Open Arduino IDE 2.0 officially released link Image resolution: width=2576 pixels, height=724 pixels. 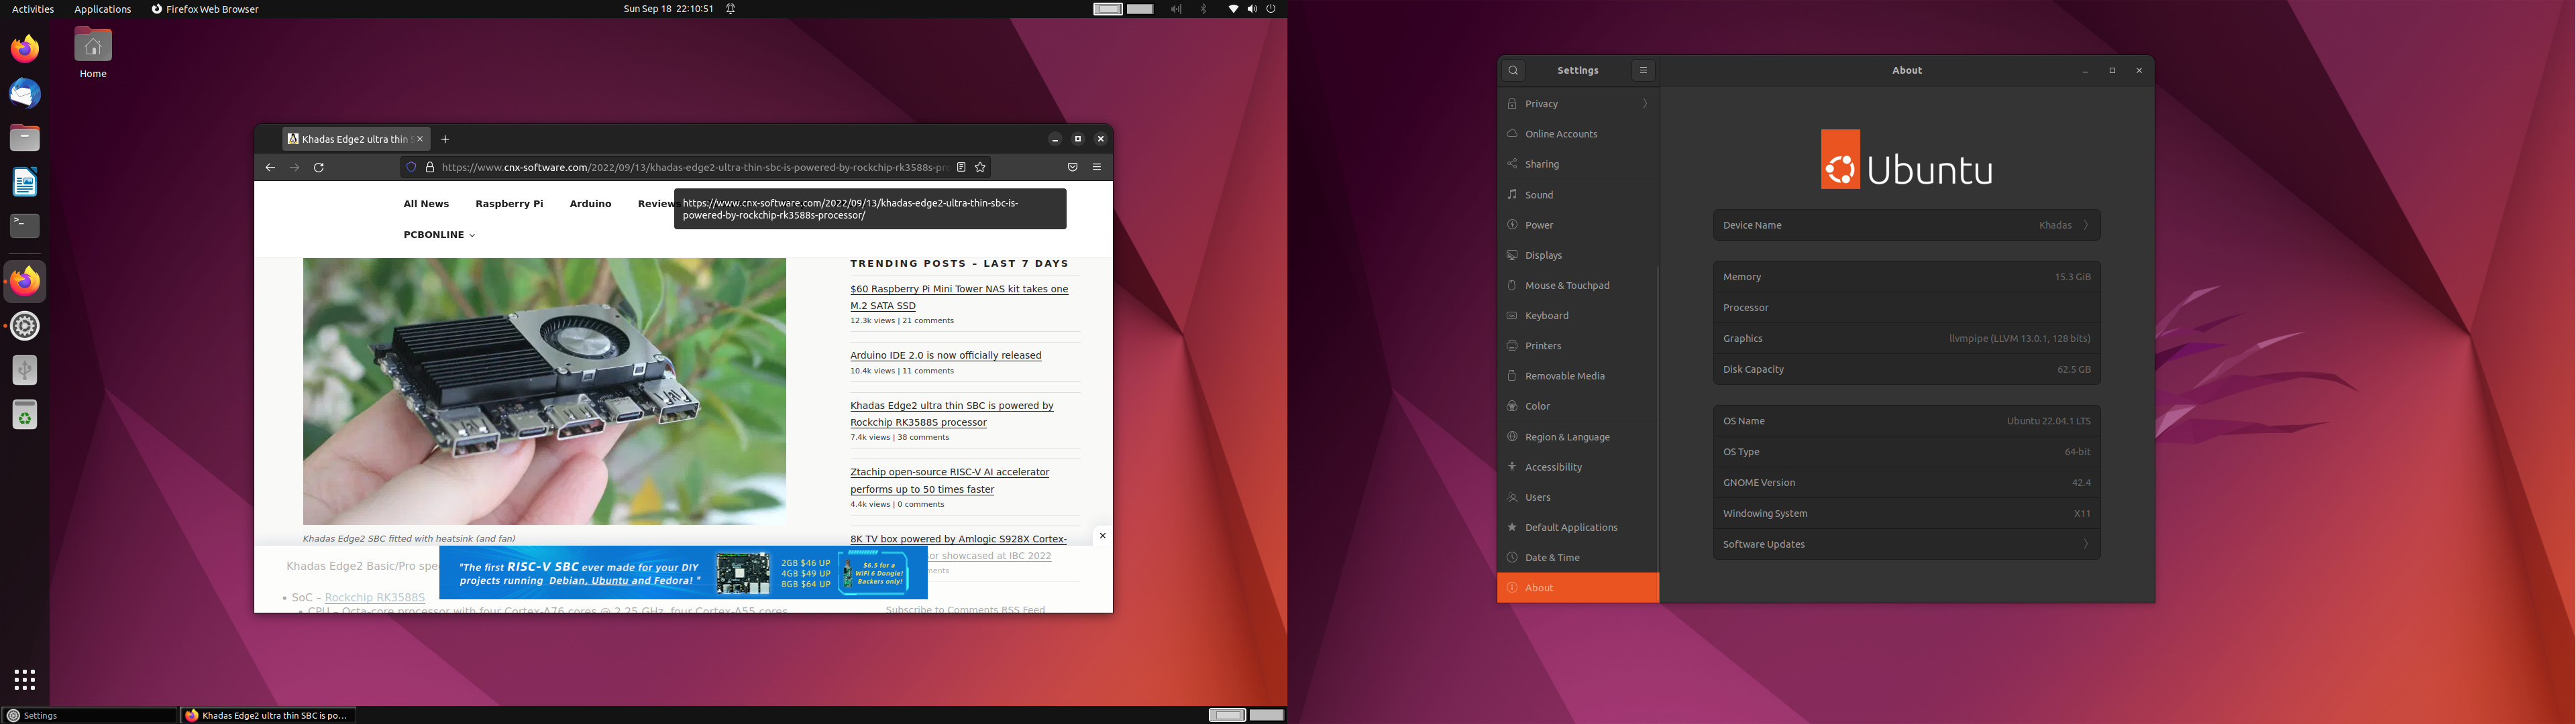tap(946, 355)
